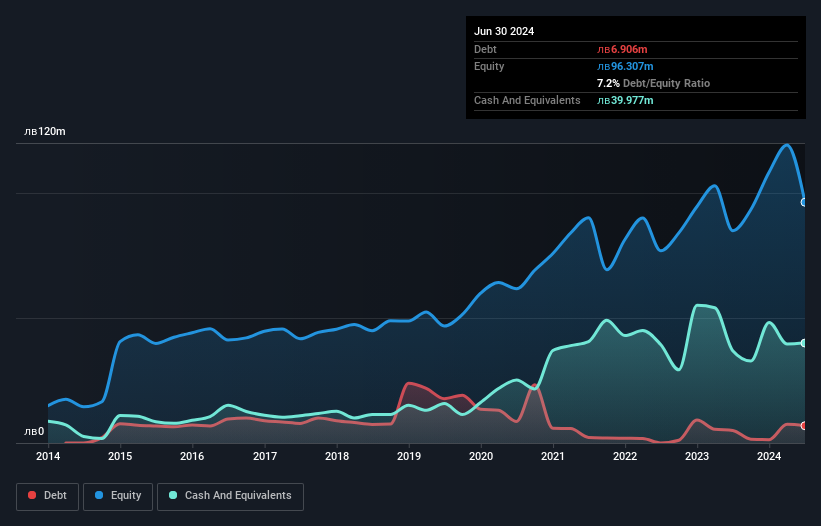Click the 2024 x-axis label
The height and width of the screenshot is (526, 821).
(x=769, y=456)
